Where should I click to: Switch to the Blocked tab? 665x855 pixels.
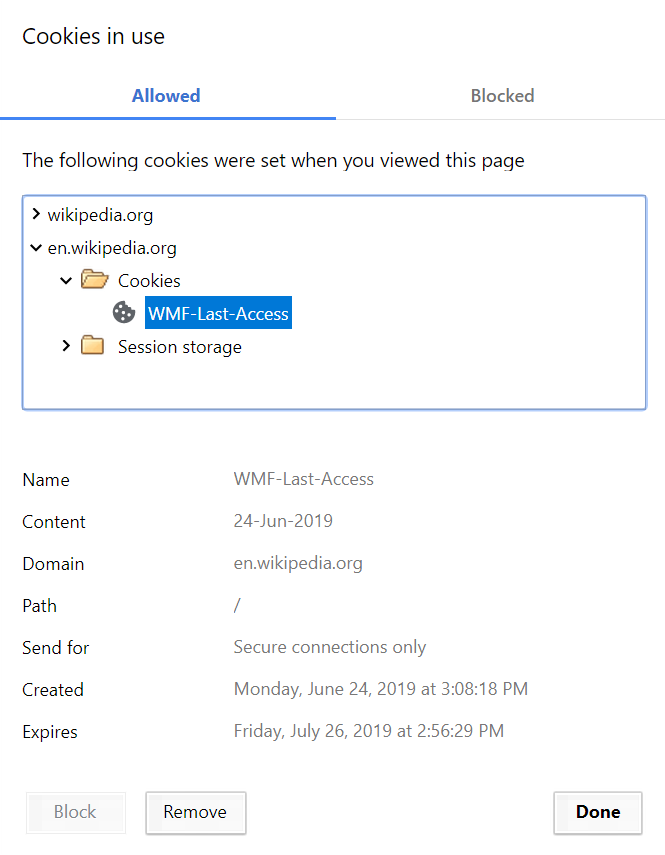[x=502, y=96]
